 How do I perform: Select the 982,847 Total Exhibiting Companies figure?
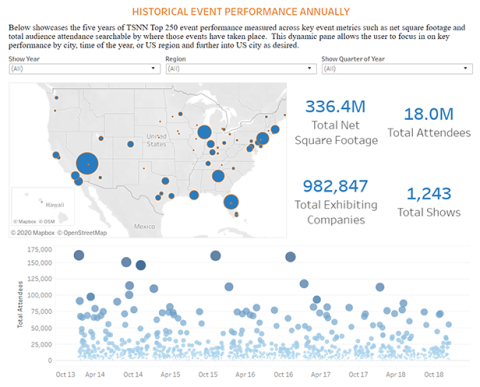click(335, 186)
